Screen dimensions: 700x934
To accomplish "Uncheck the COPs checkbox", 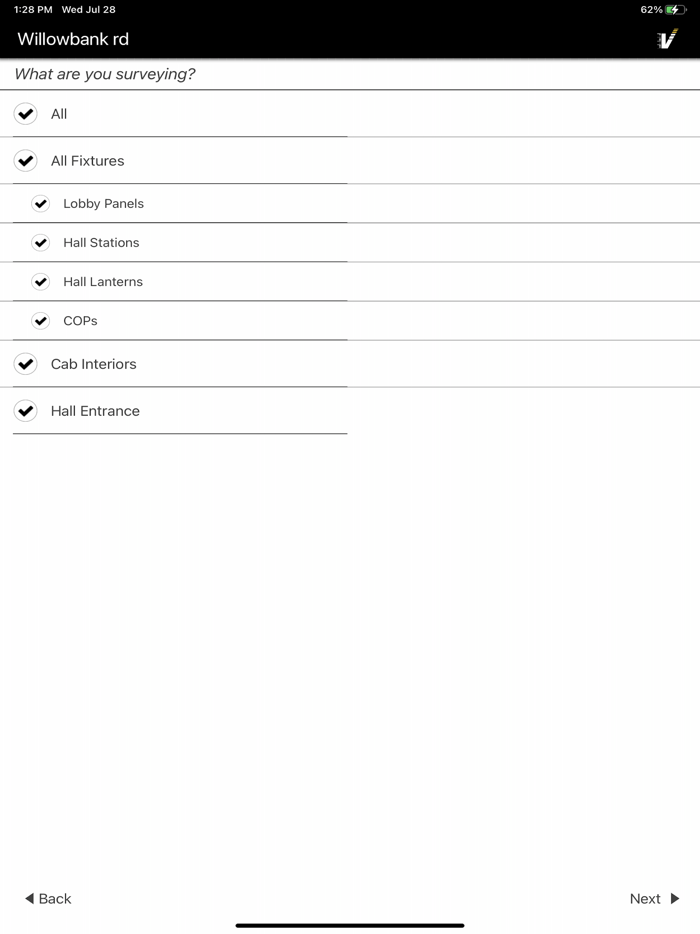I will click(x=41, y=321).
